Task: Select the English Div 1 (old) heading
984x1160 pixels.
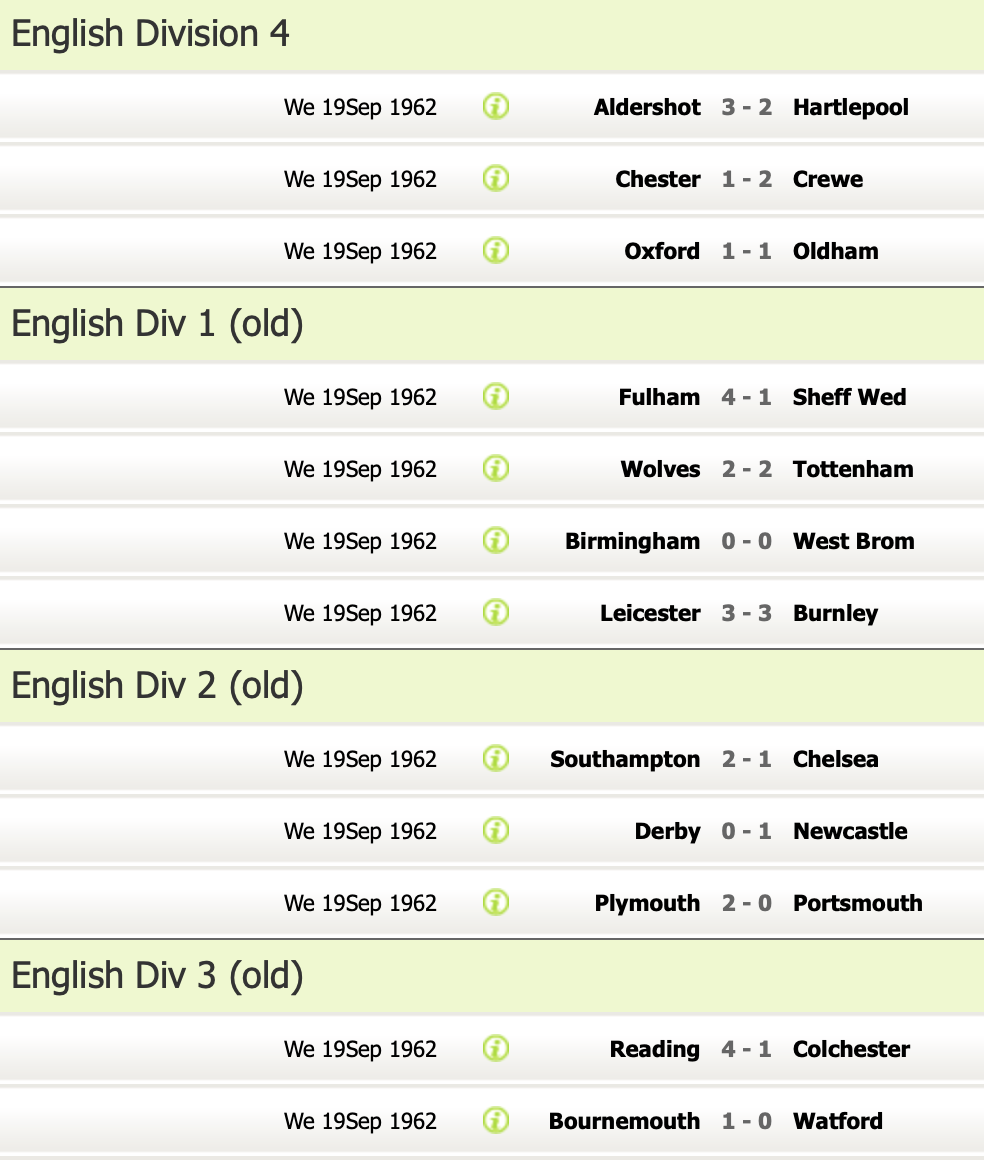Action: click(x=157, y=324)
